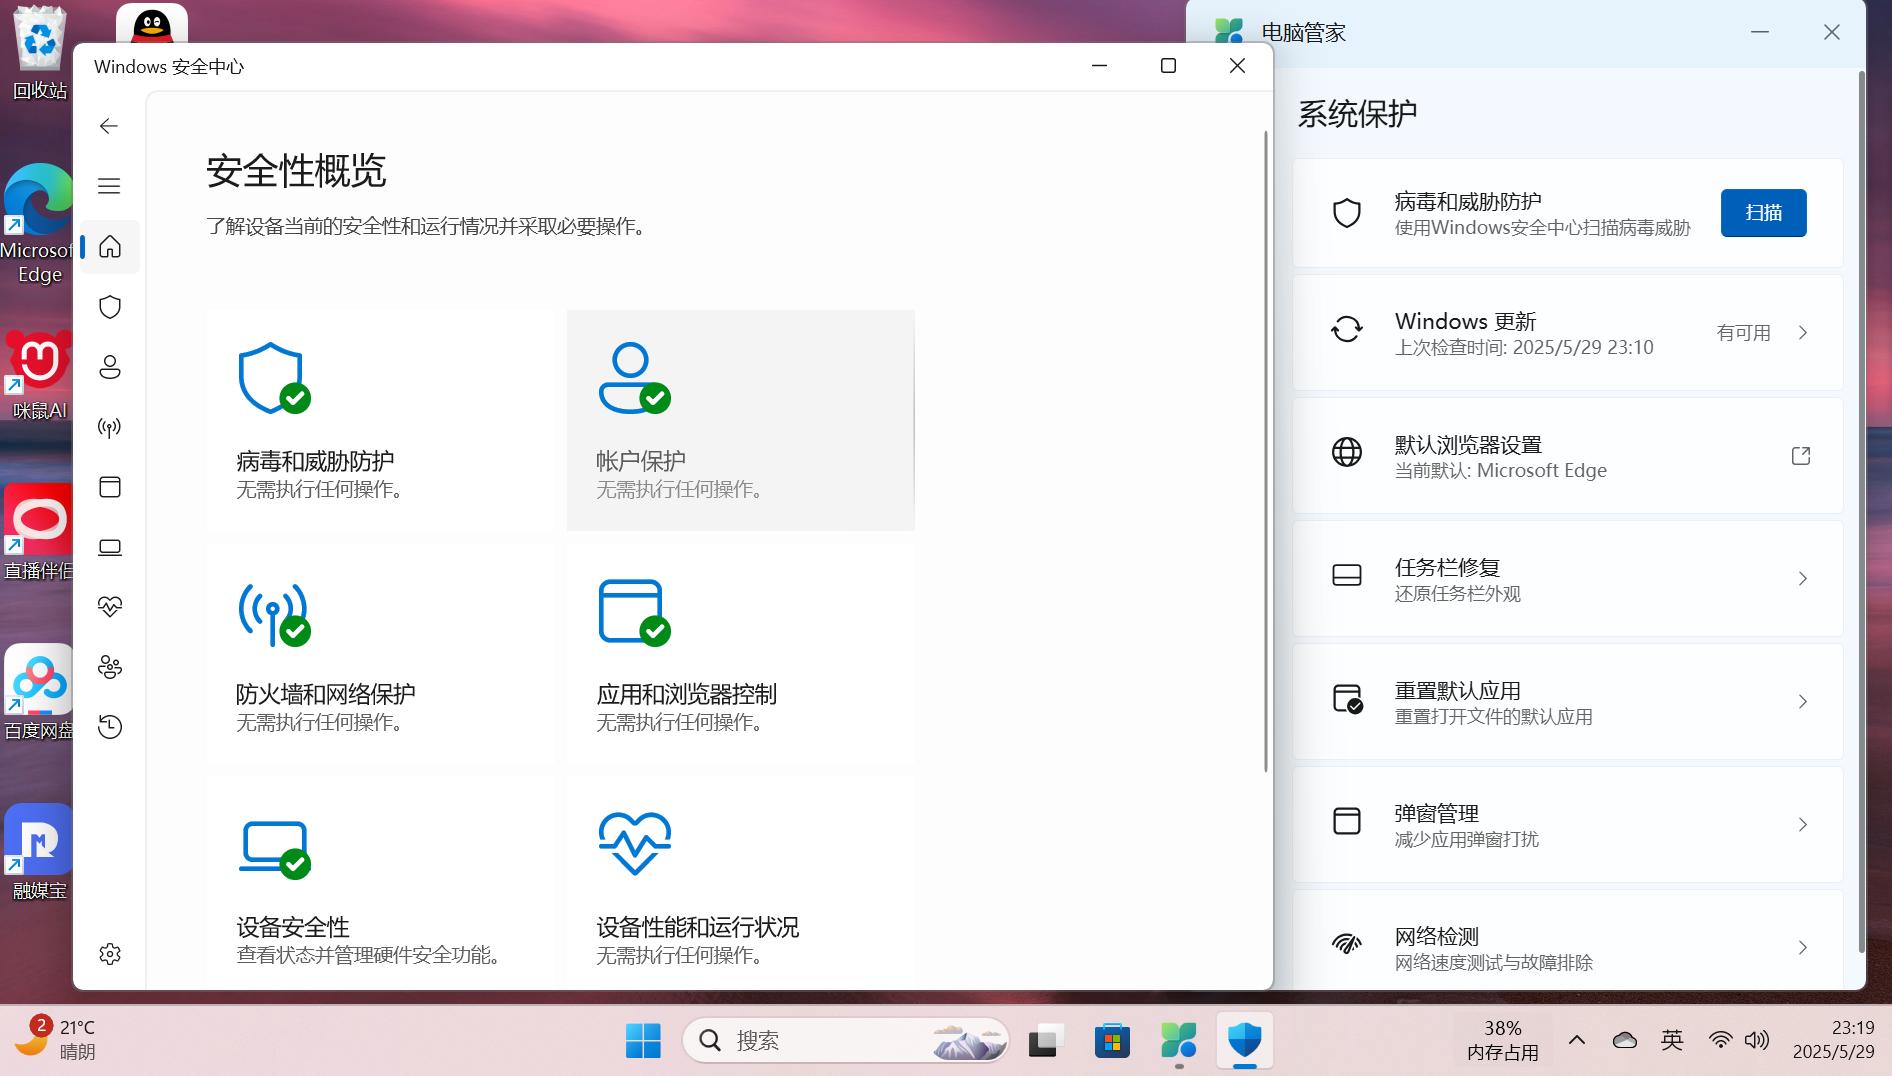Expand the hamburger navigation menu

[110, 186]
